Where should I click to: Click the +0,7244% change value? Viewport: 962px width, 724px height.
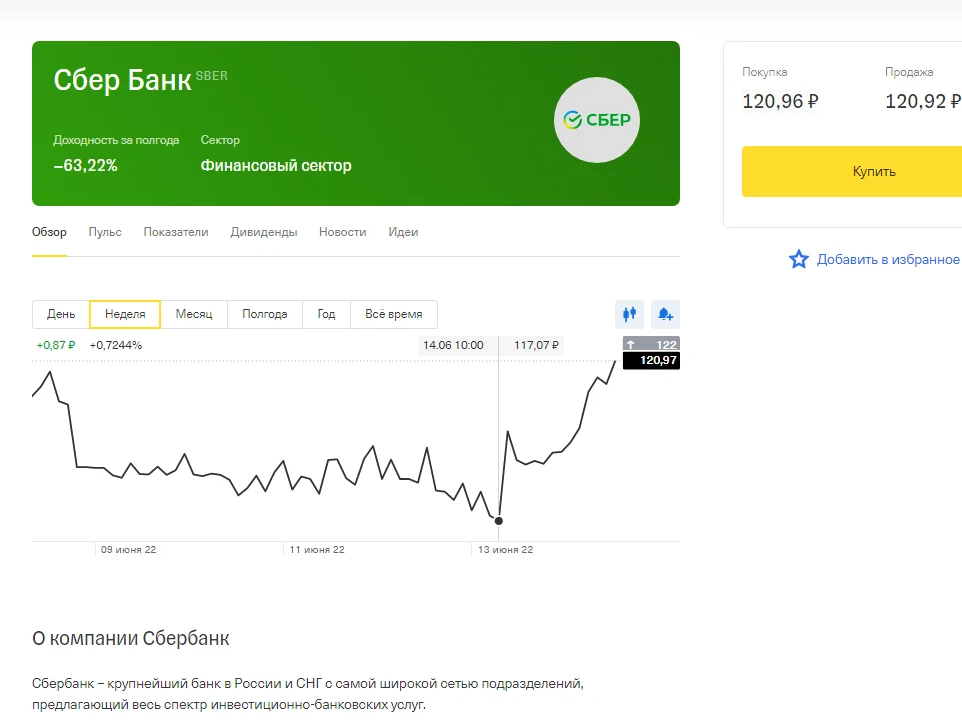coord(116,345)
